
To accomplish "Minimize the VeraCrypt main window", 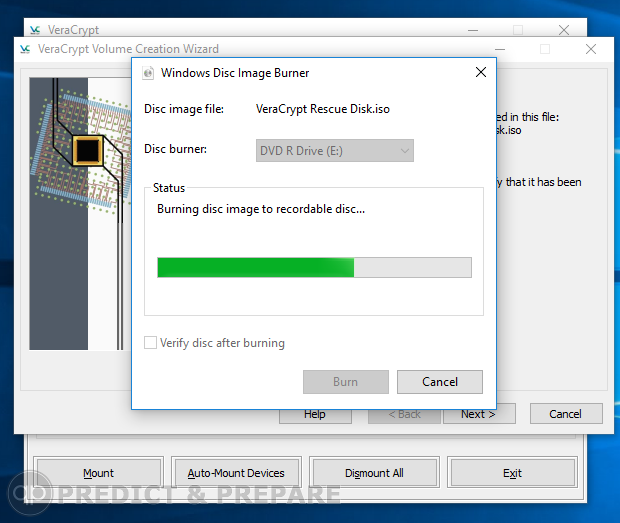I will tap(473, 30).
